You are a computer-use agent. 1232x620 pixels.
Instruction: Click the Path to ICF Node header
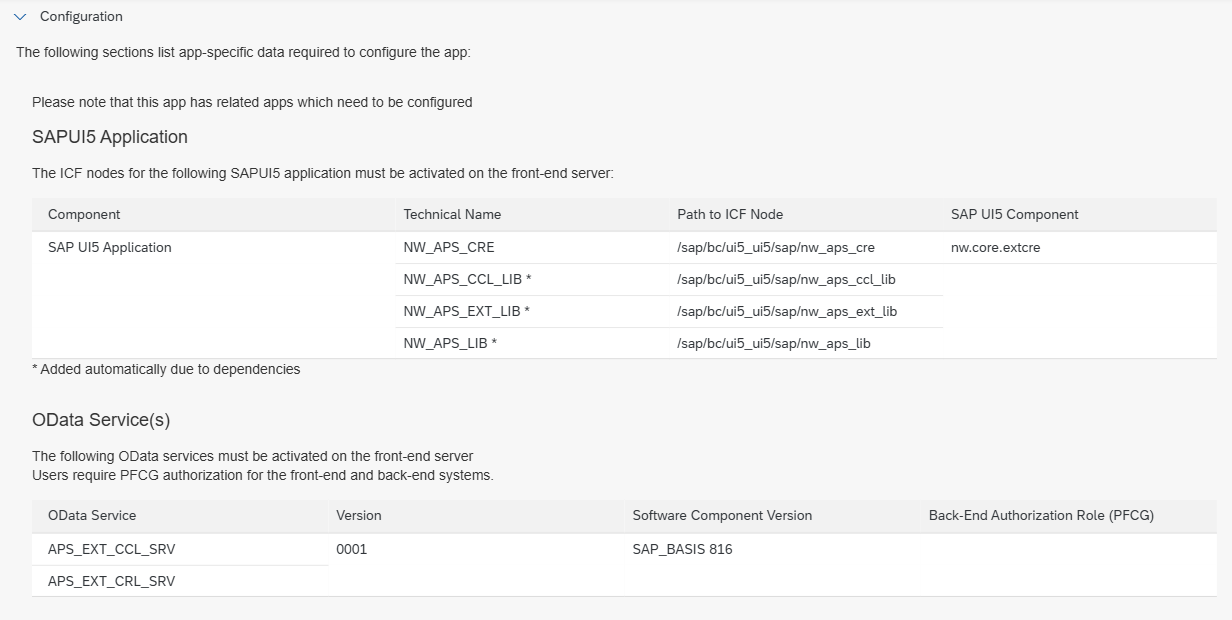pyautogui.click(x=730, y=214)
